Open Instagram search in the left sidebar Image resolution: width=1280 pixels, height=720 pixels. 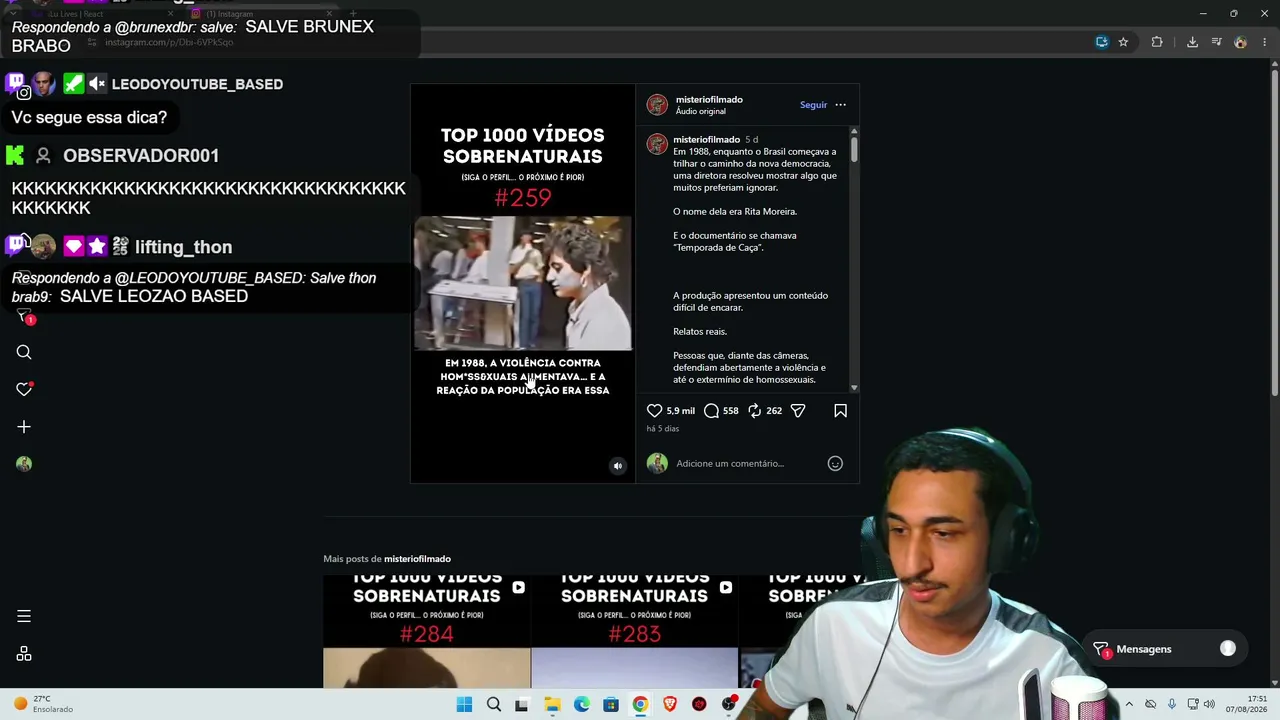click(x=24, y=352)
